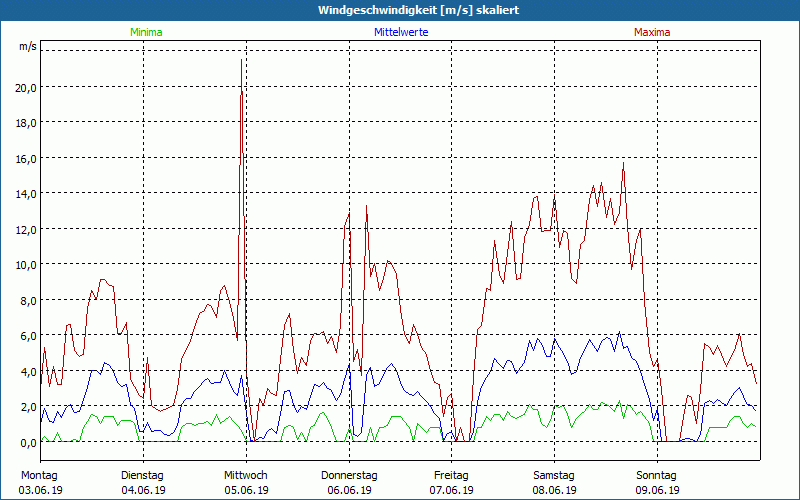Select the '10,0' y-axis value
Image resolution: width=800 pixels, height=500 pixels.
click(x=26, y=265)
